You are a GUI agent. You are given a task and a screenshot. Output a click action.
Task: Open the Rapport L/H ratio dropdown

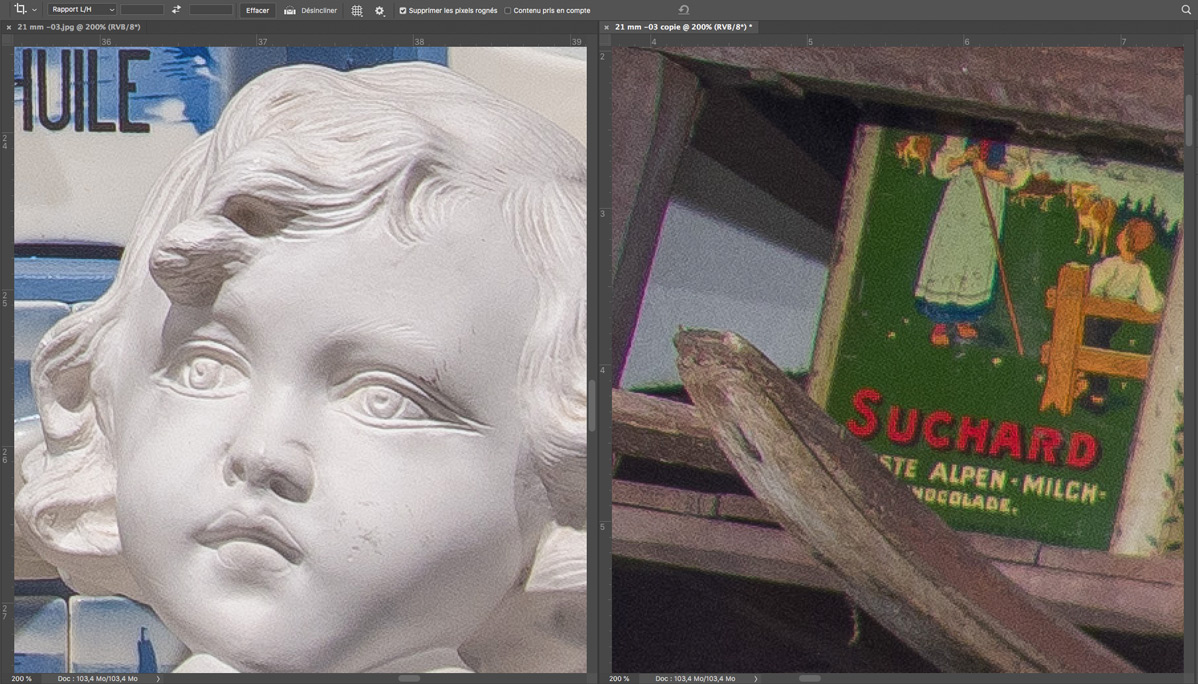pyautogui.click(x=82, y=10)
